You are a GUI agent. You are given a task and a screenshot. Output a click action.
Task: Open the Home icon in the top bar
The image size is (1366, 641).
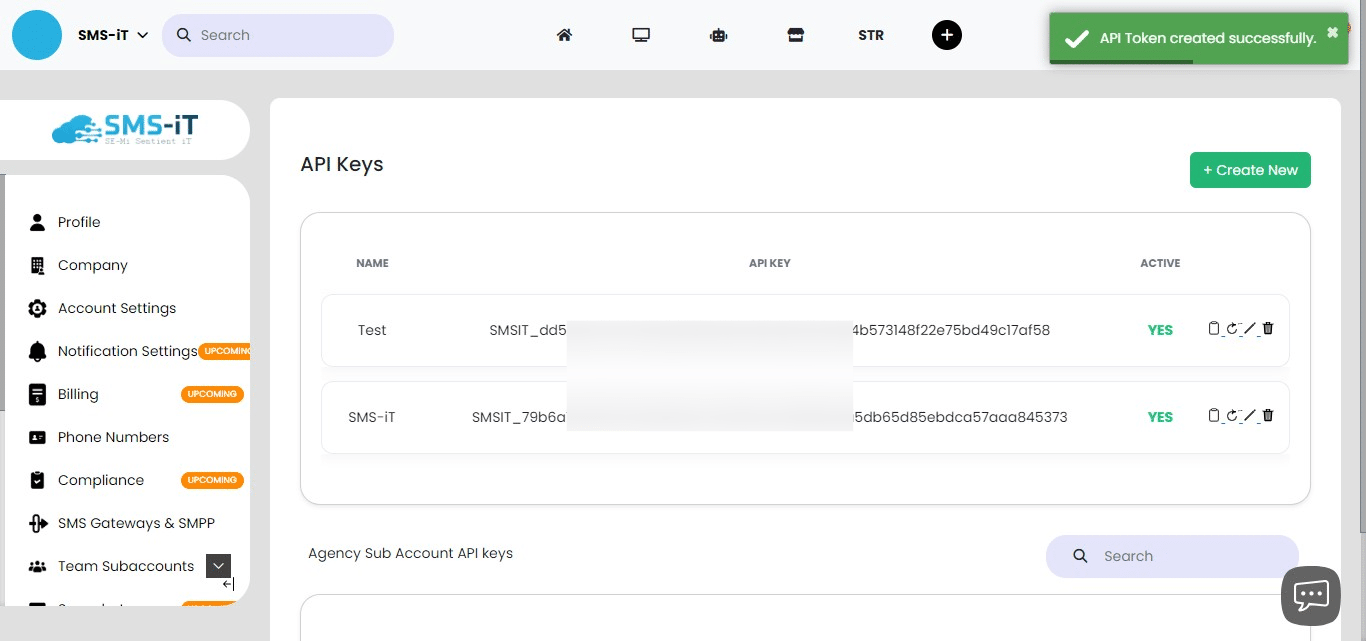(564, 34)
